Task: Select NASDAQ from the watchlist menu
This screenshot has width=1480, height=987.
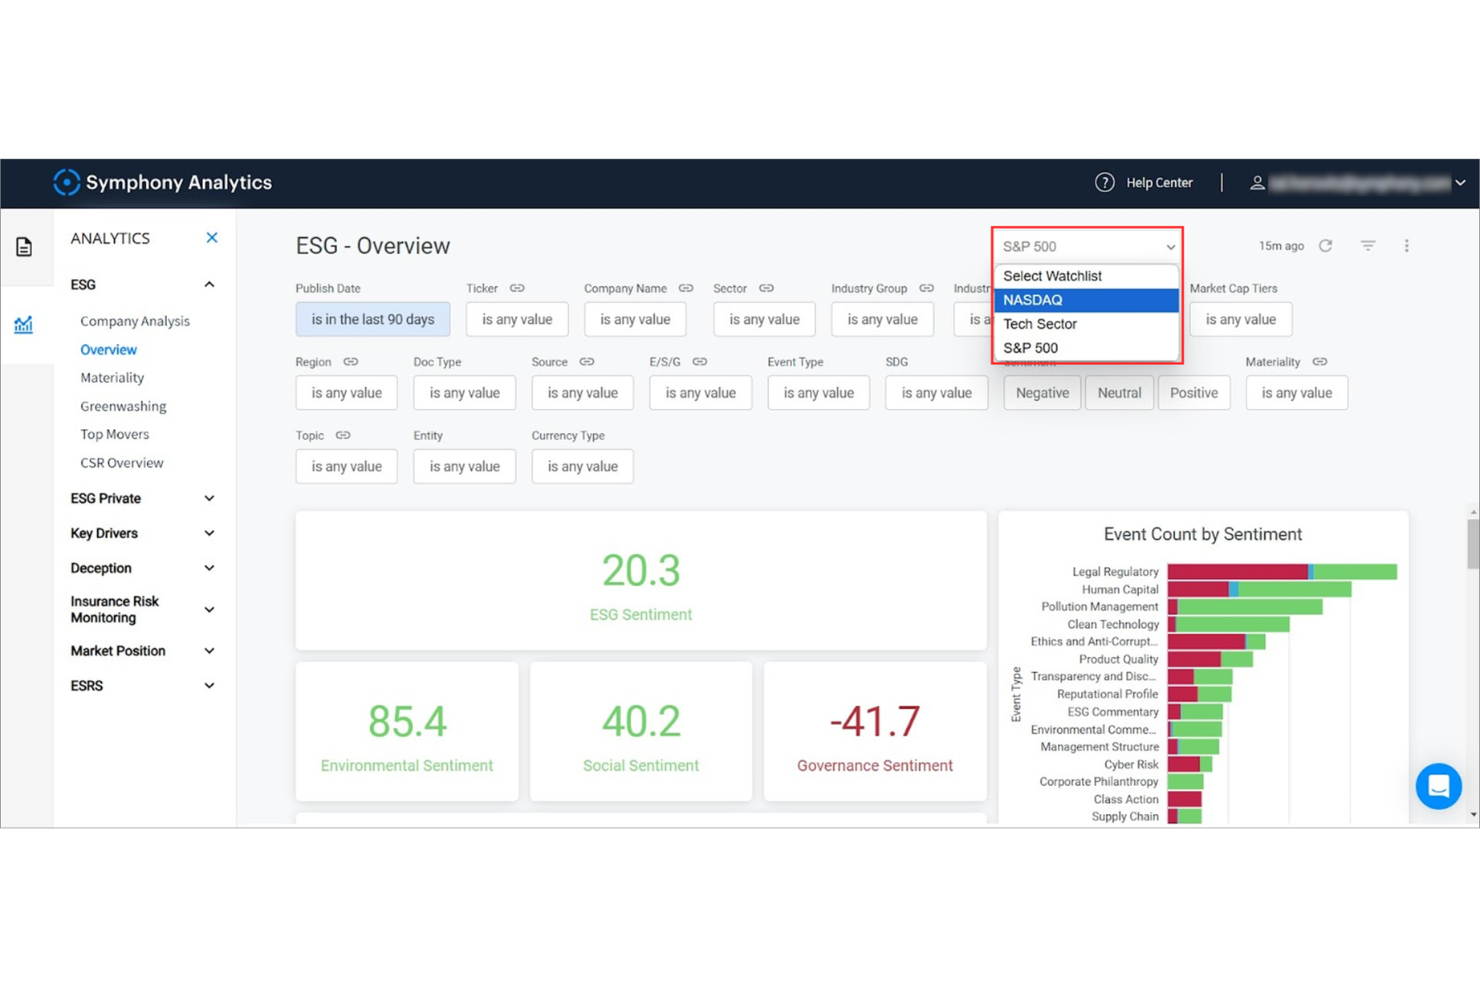Action: coord(1087,300)
